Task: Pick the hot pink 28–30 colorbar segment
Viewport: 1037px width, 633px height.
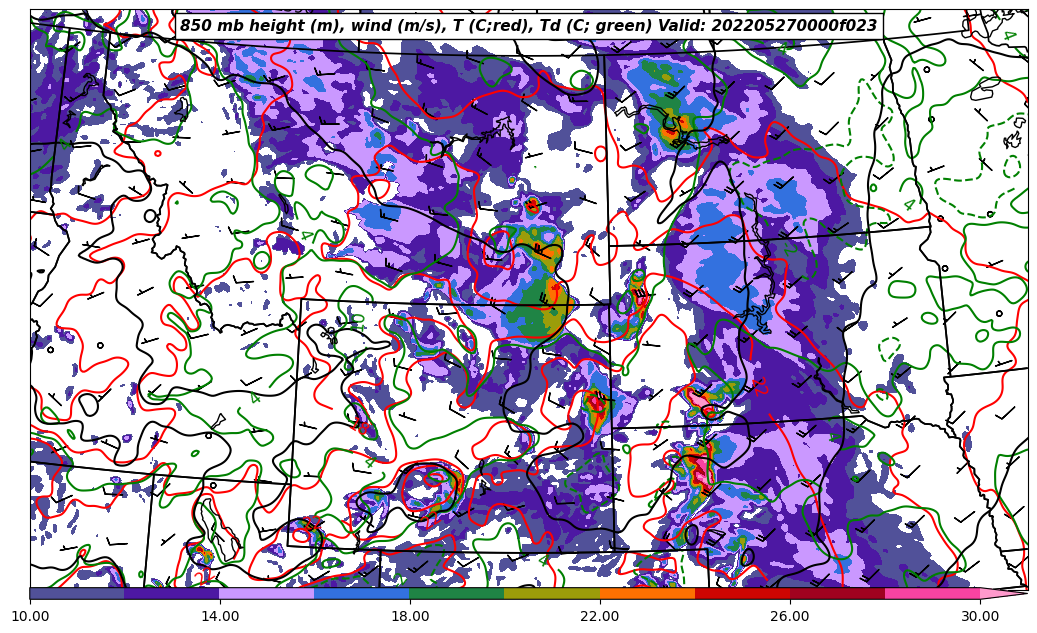Action: (x=932, y=593)
